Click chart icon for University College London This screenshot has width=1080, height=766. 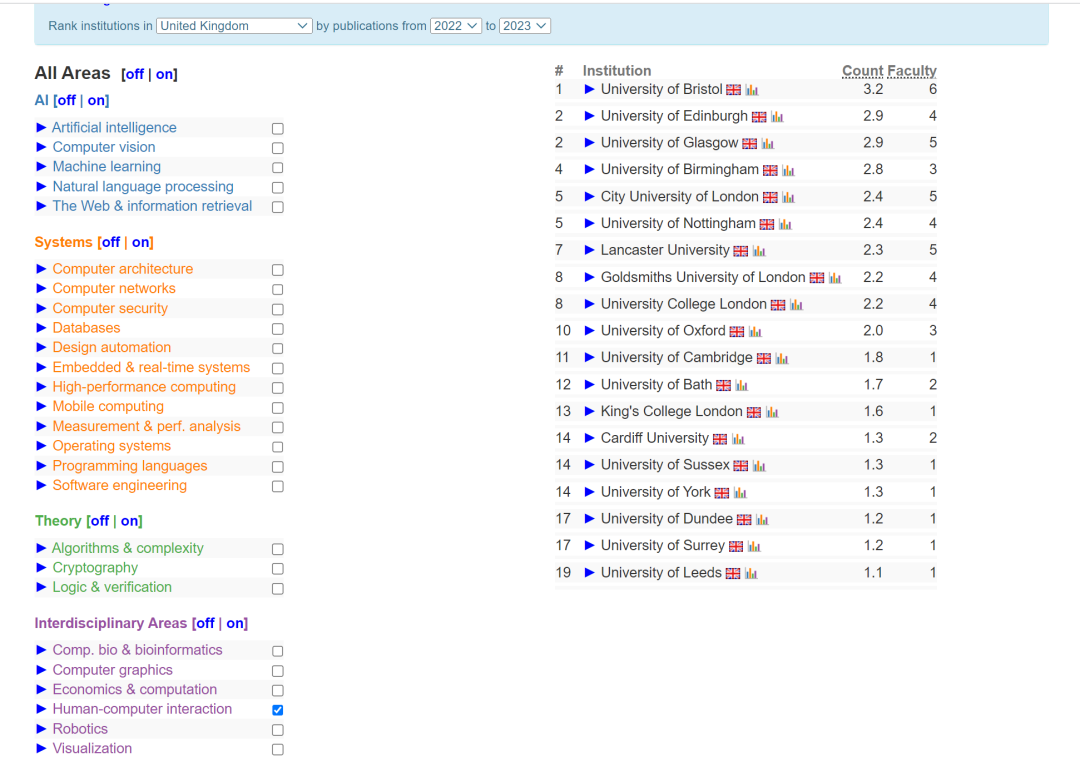[796, 305]
